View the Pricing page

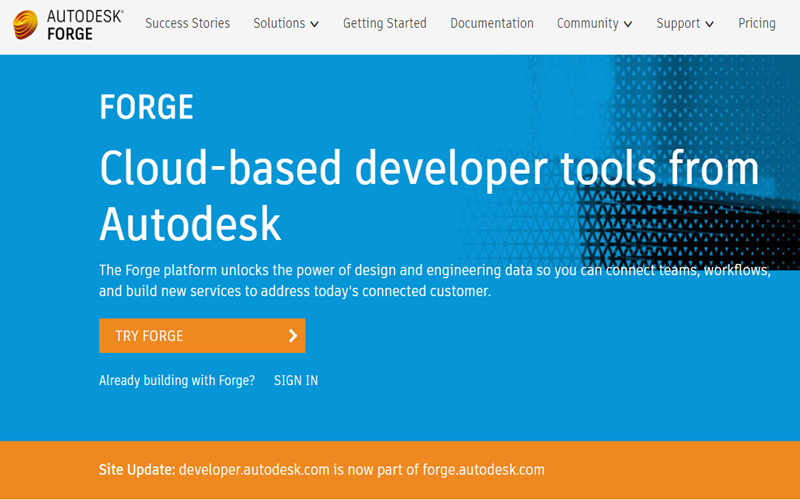[757, 23]
